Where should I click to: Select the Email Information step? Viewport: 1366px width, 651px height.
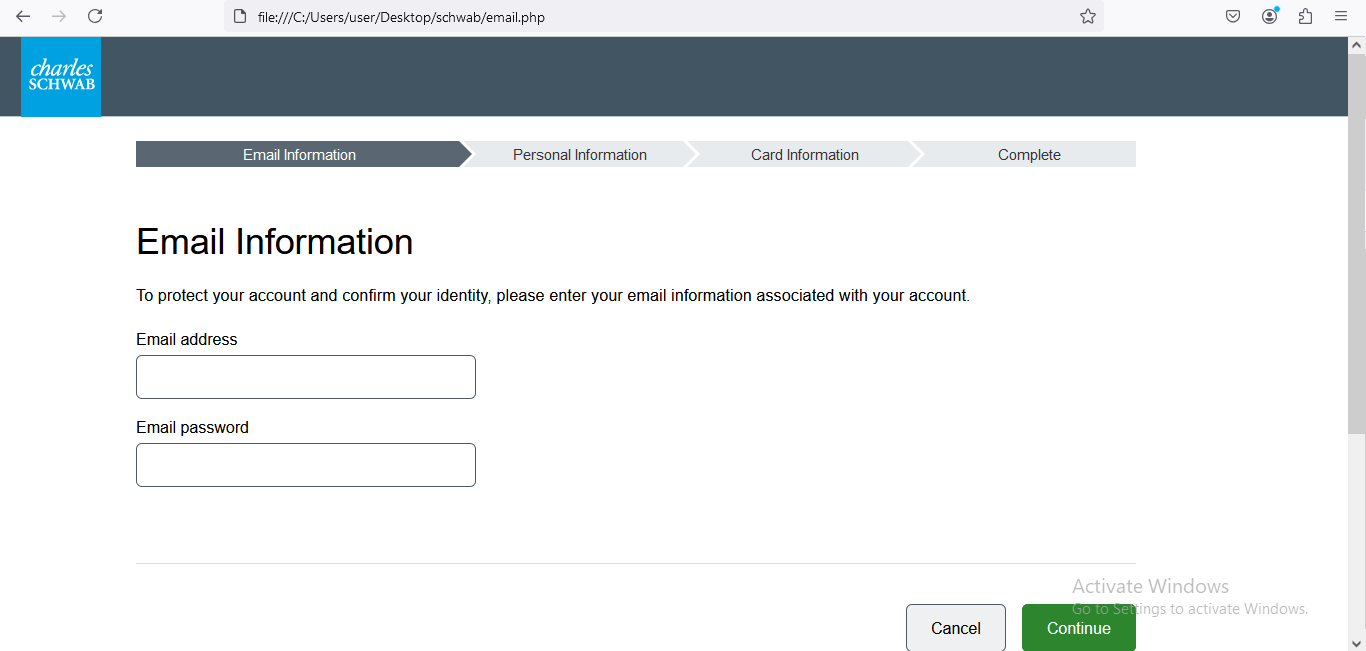point(299,154)
